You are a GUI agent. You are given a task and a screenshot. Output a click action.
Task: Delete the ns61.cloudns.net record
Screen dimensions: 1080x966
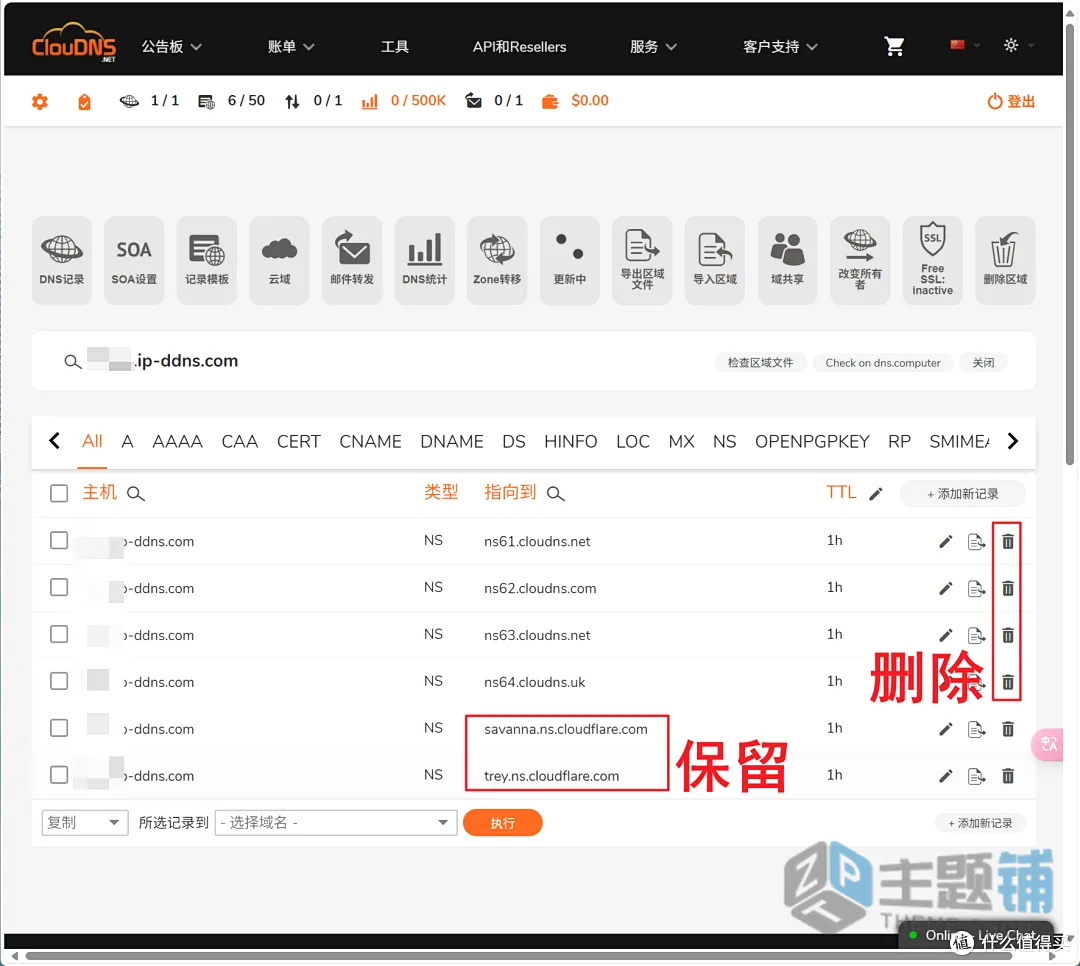point(1008,542)
